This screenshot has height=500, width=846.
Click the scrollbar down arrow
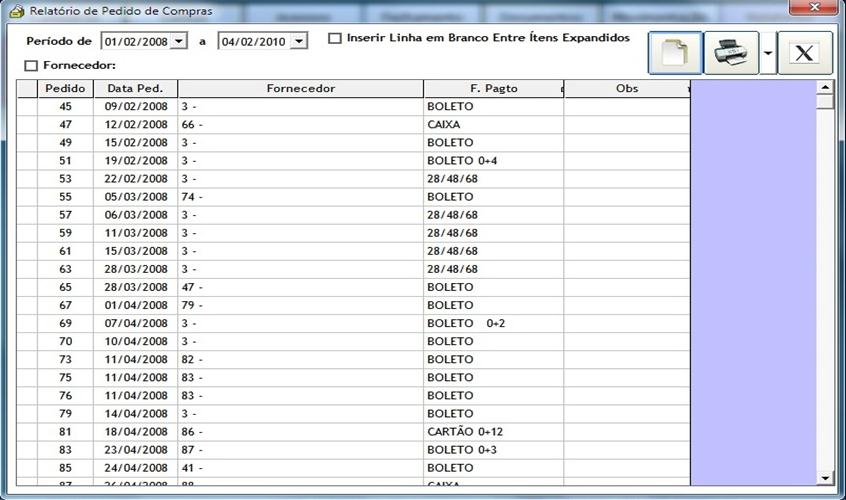coord(825,477)
